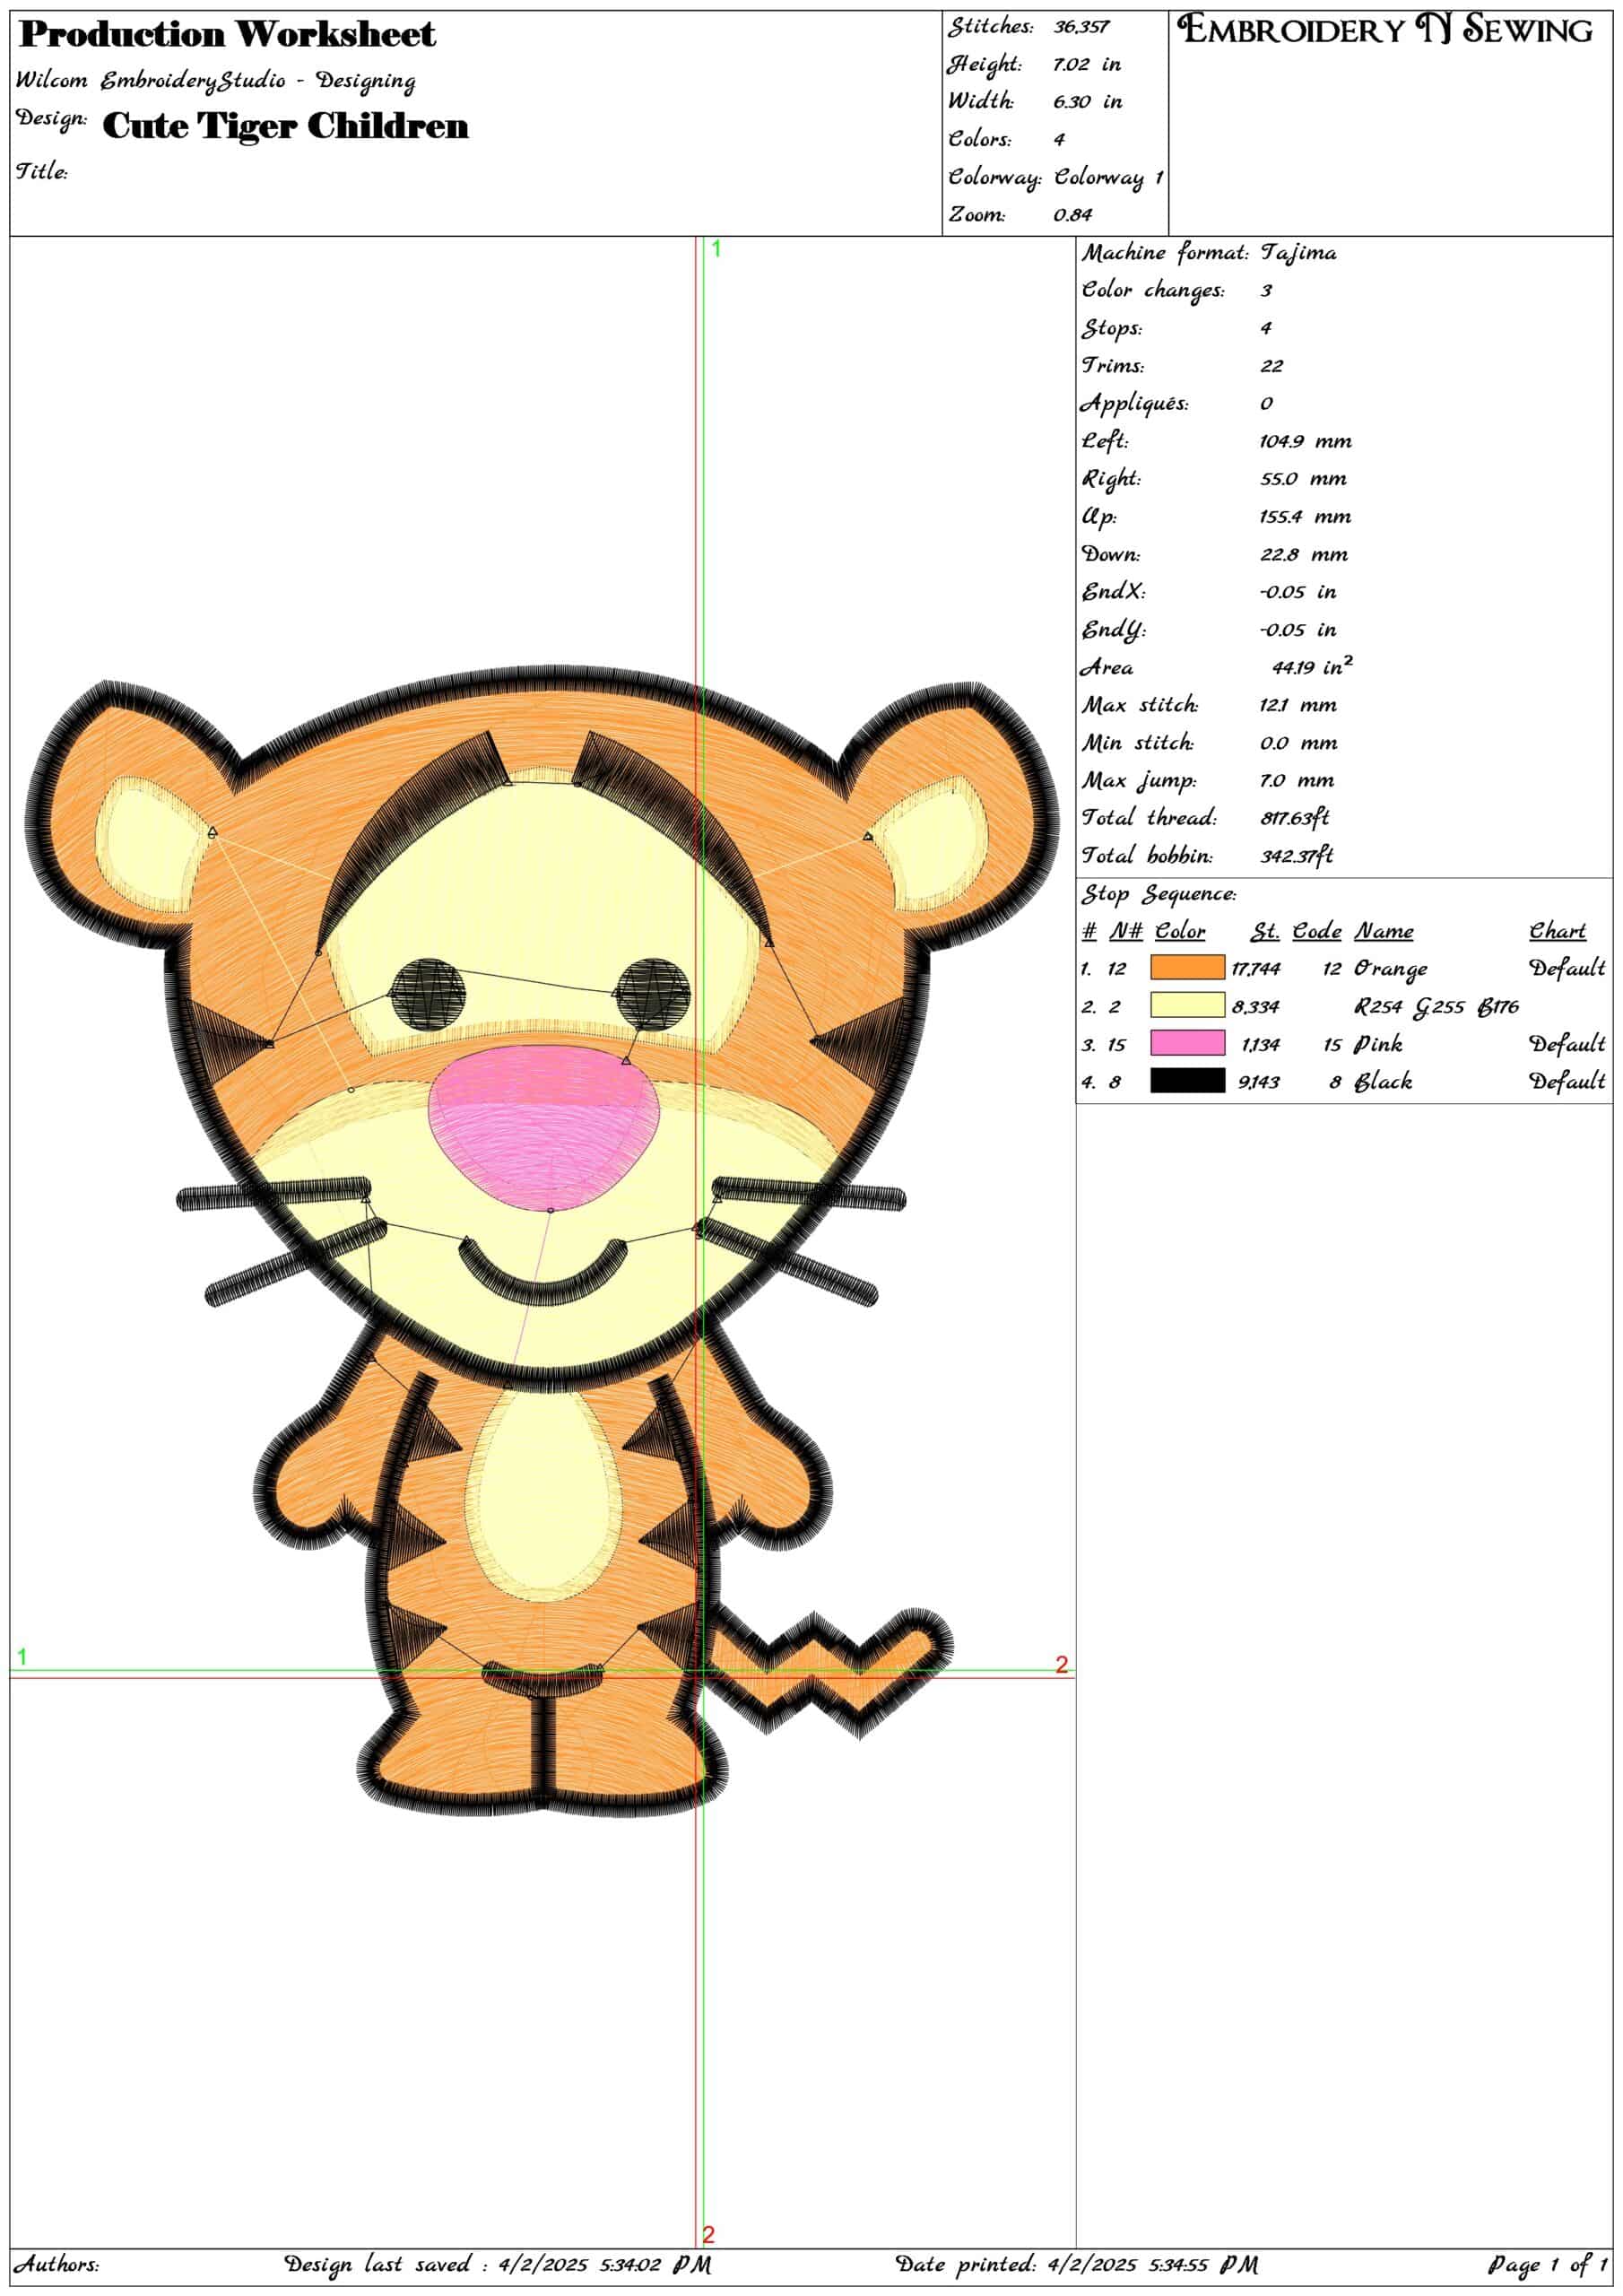This screenshot has width=1623, height=2296.
Task: Click the Orange color swatch in stop sequence
Action: [1187, 967]
